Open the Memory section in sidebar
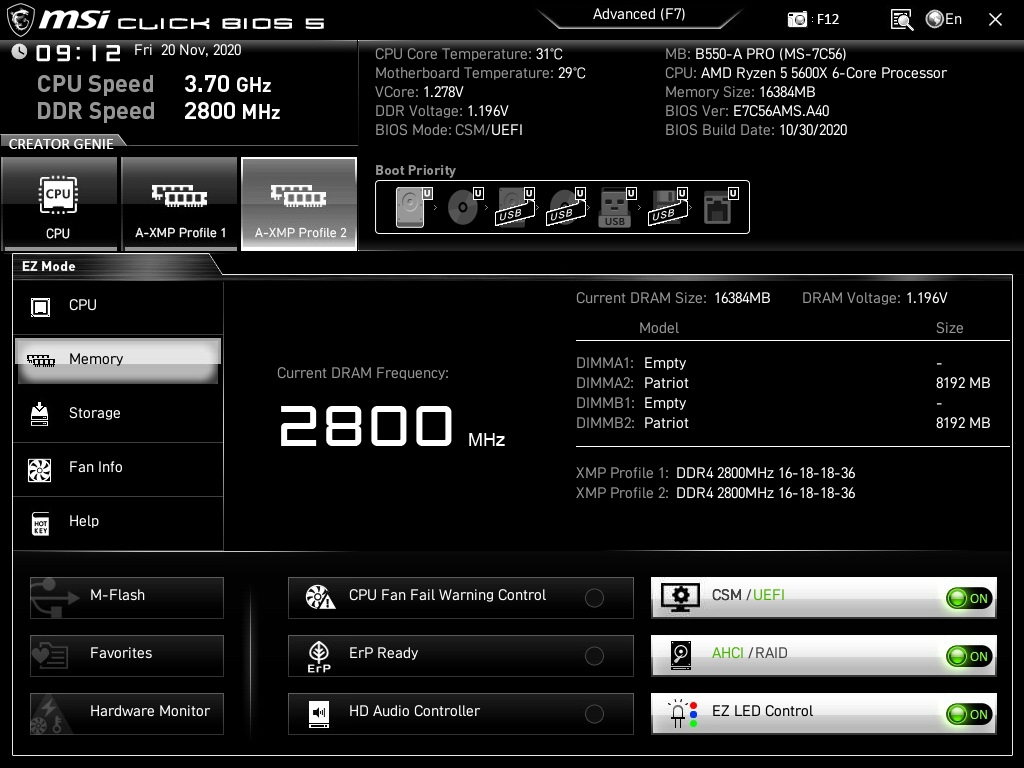Image resolution: width=1024 pixels, height=768 pixels. click(118, 359)
